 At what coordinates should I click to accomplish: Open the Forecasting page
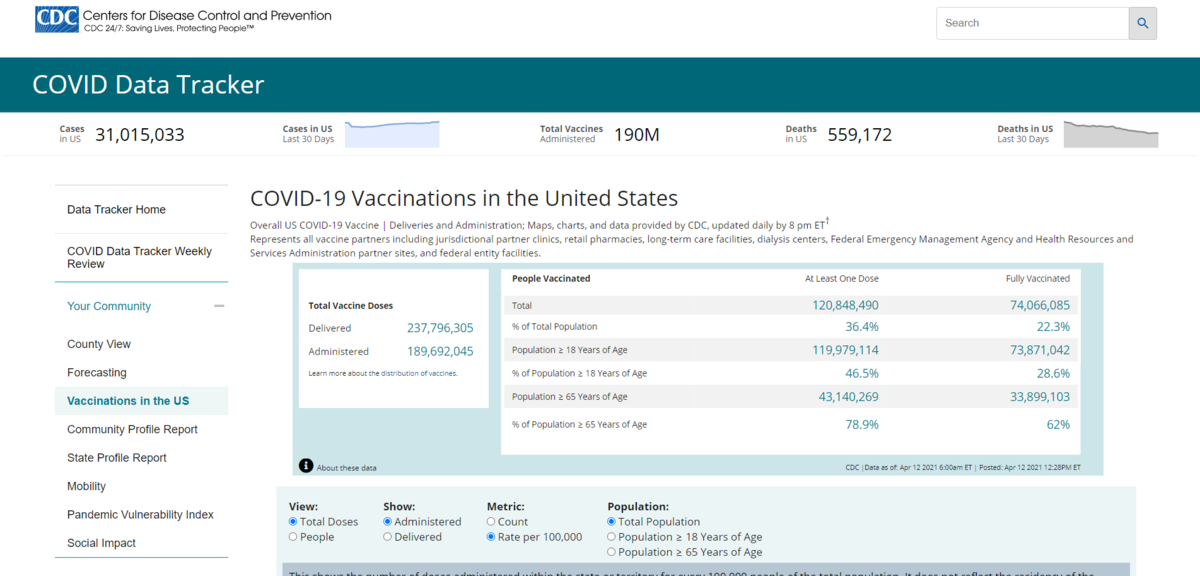(97, 373)
